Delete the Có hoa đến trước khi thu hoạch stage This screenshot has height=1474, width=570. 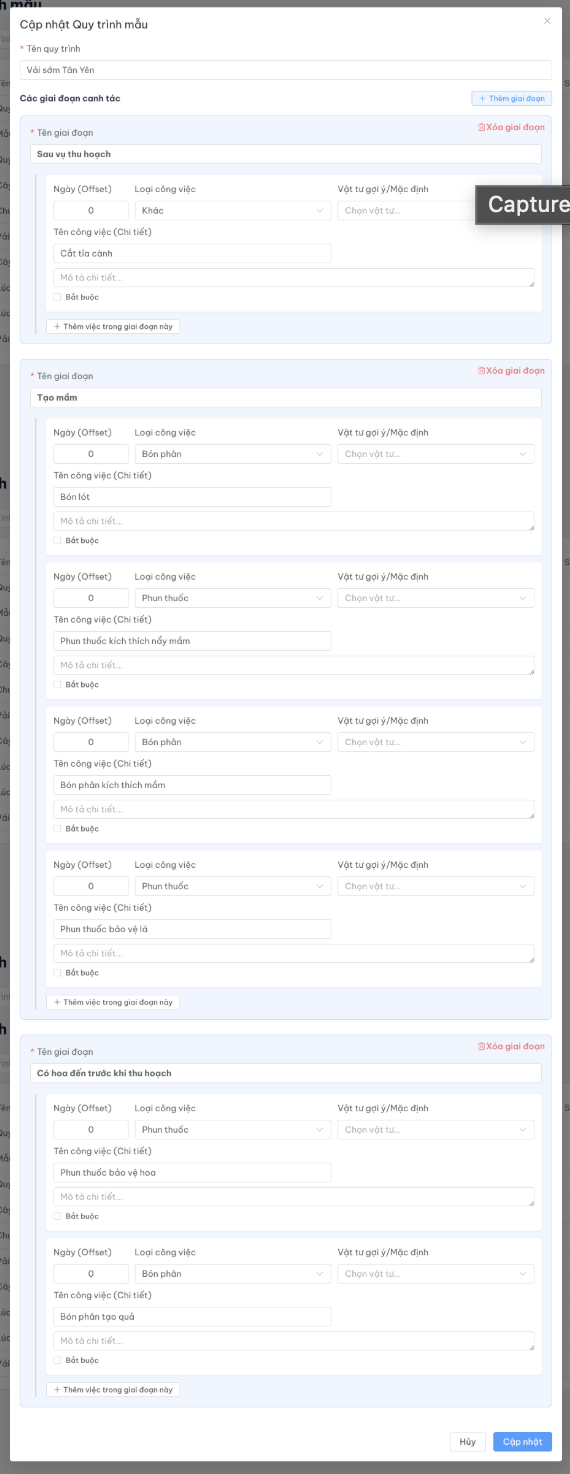511,1046
